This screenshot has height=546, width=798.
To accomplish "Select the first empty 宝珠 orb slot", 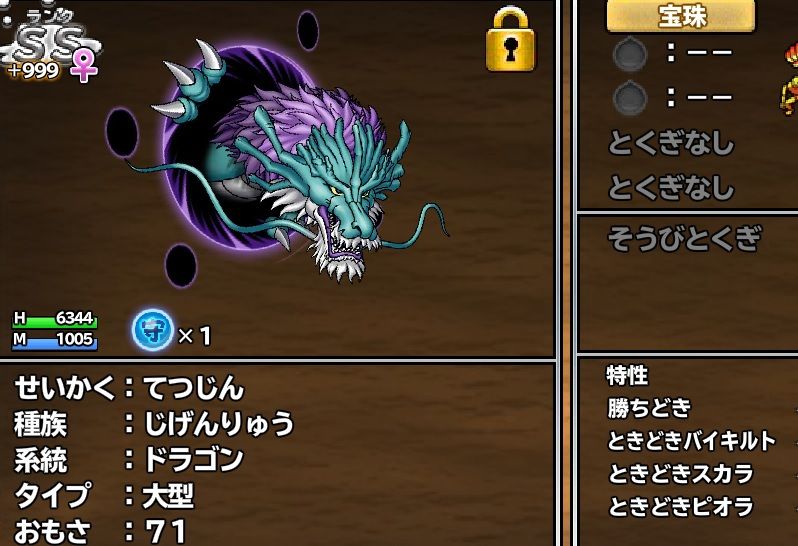I will point(630,53).
